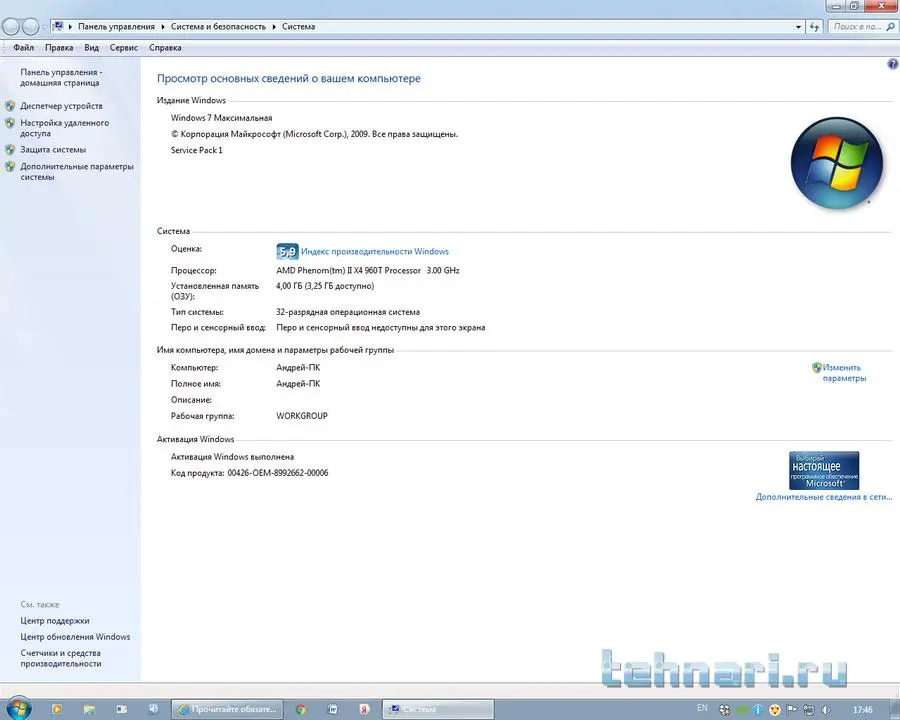Open Action Center flag icon in tray
This screenshot has width=900, height=720.
[792, 710]
